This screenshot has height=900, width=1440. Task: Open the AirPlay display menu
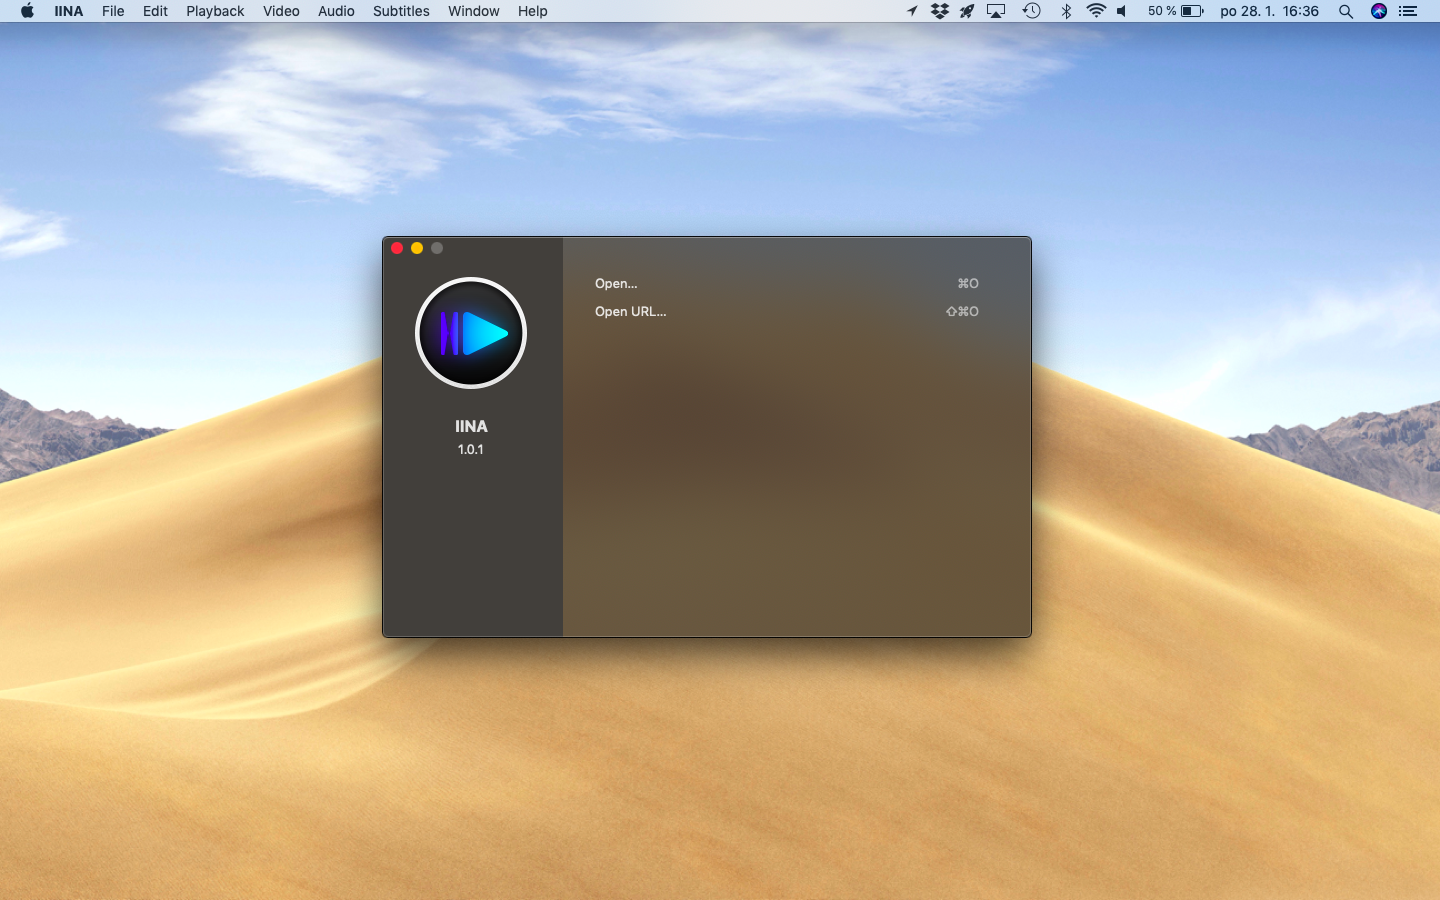(x=996, y=11)
